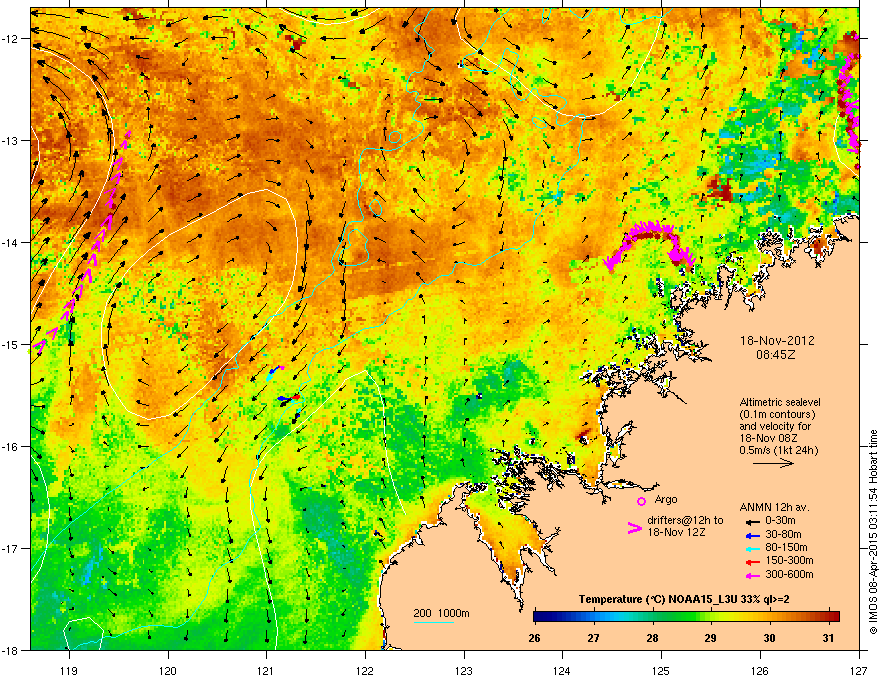Click the longitude axis label 122
The height and width of the screenshot is (680, 880).
[x=365, y=670]
